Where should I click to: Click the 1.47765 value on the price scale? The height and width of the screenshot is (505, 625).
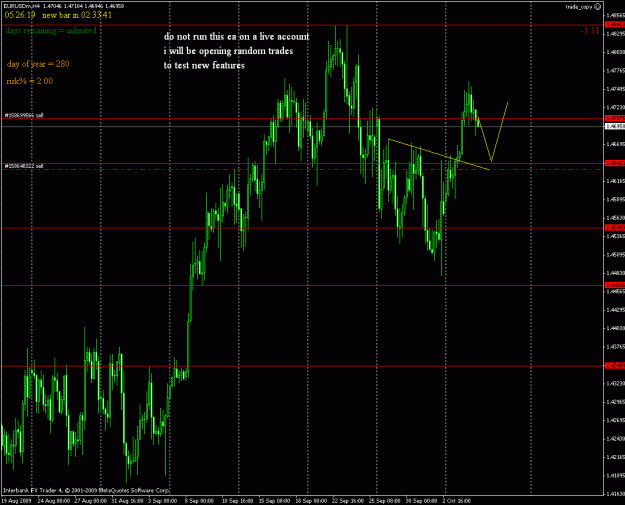tap(615, 71)
